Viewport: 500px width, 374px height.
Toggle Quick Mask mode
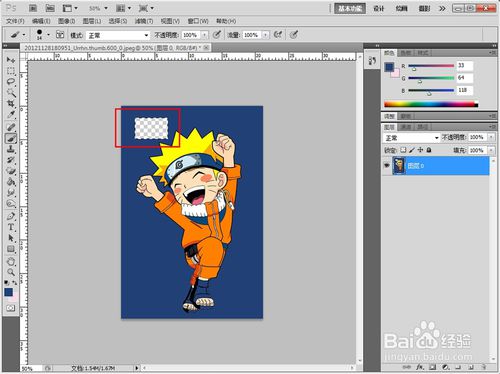coord(11,308)
